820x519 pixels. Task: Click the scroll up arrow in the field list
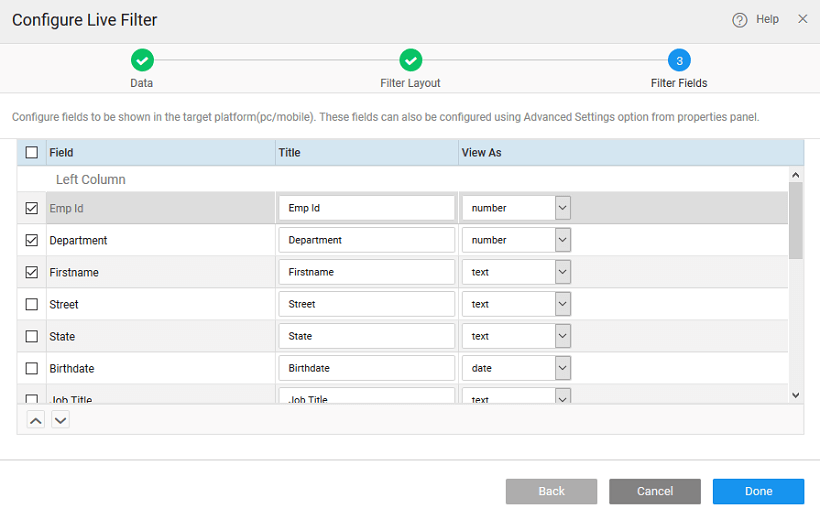point(796,175)
